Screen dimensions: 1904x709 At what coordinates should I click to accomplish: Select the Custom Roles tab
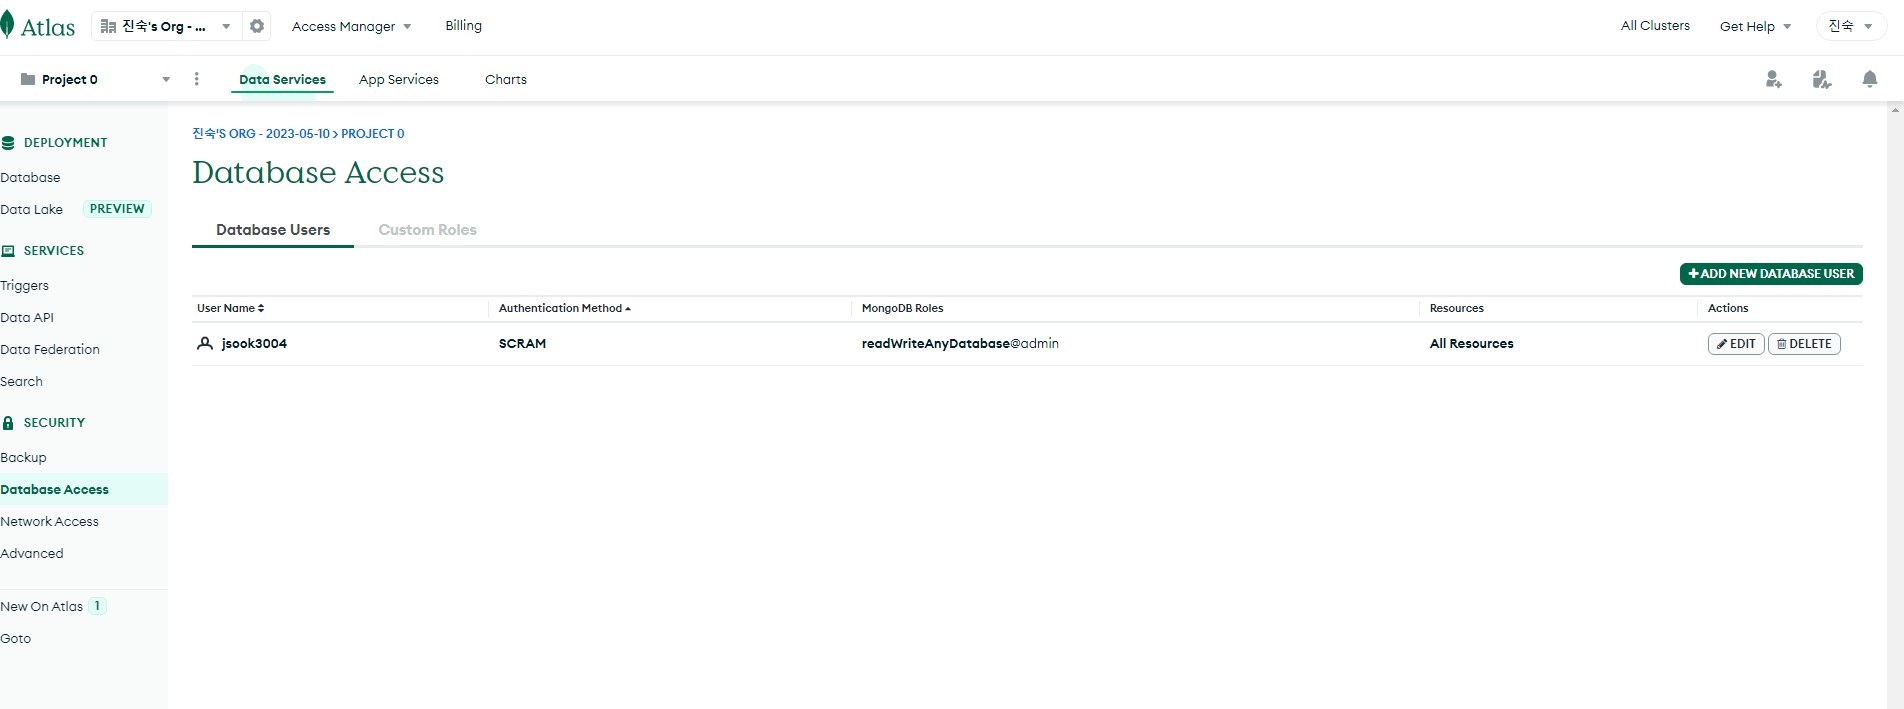[427, 229]
